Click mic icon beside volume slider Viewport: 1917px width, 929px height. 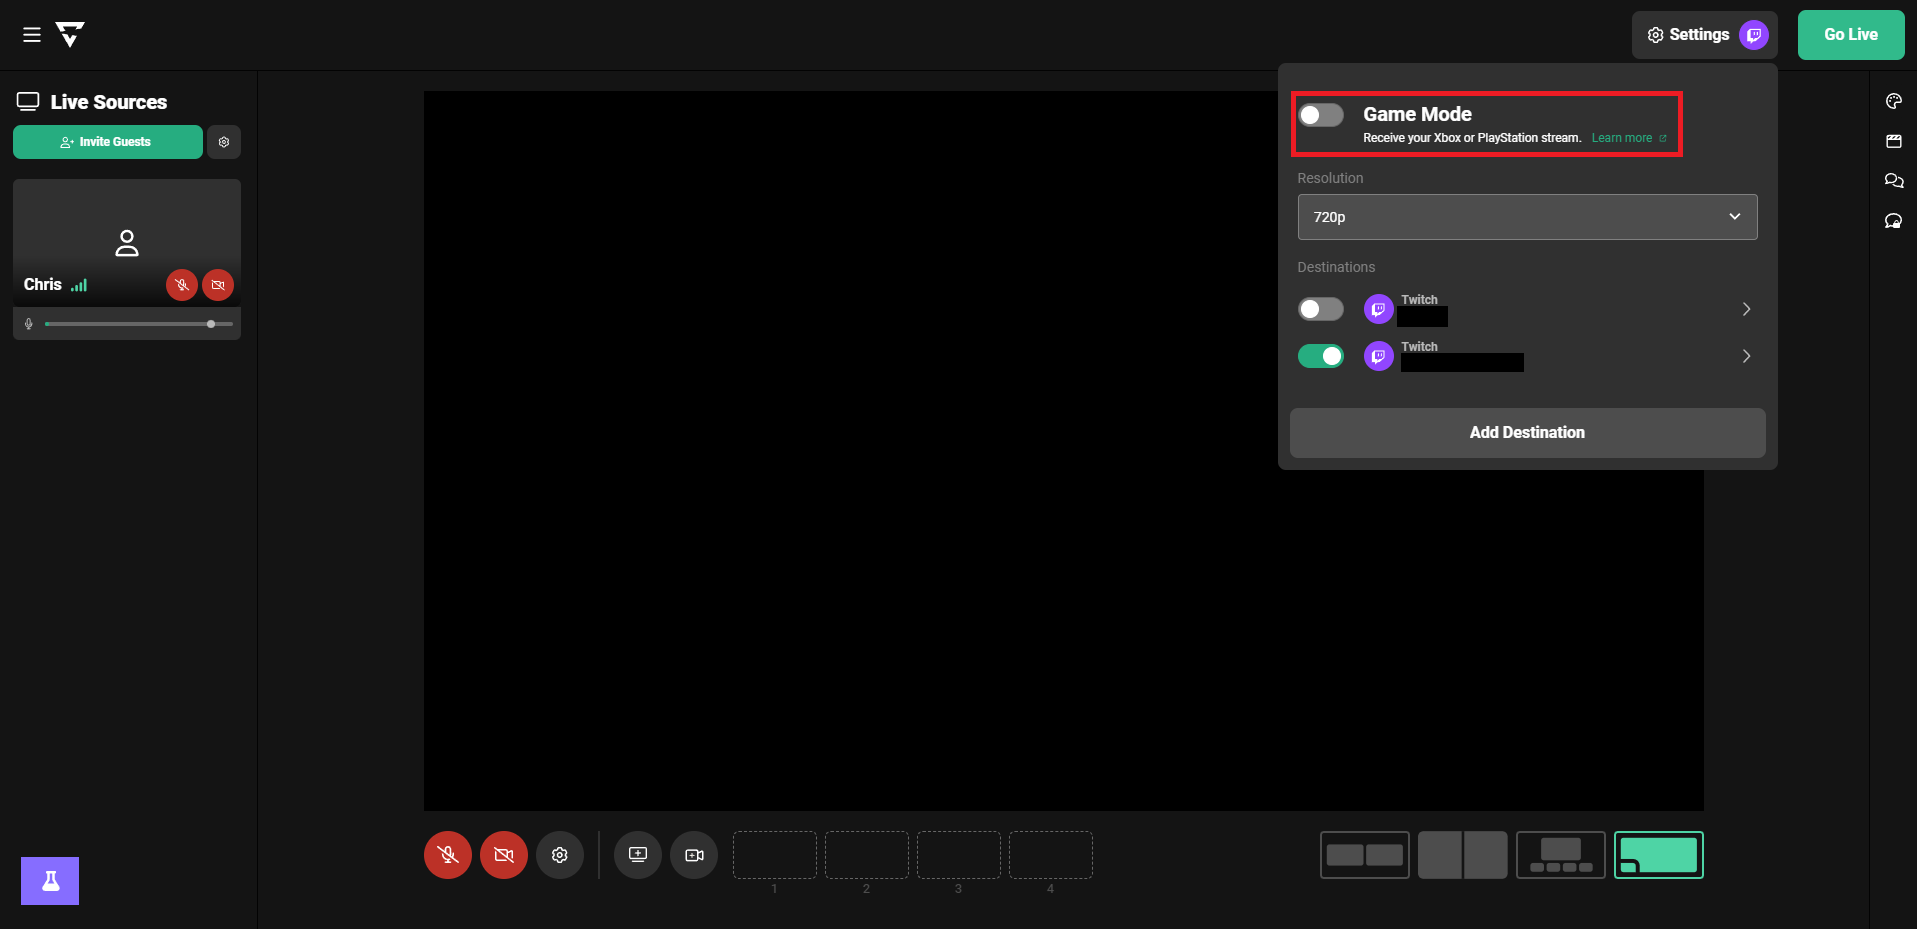pyautogui.click(x=29, y=324)
